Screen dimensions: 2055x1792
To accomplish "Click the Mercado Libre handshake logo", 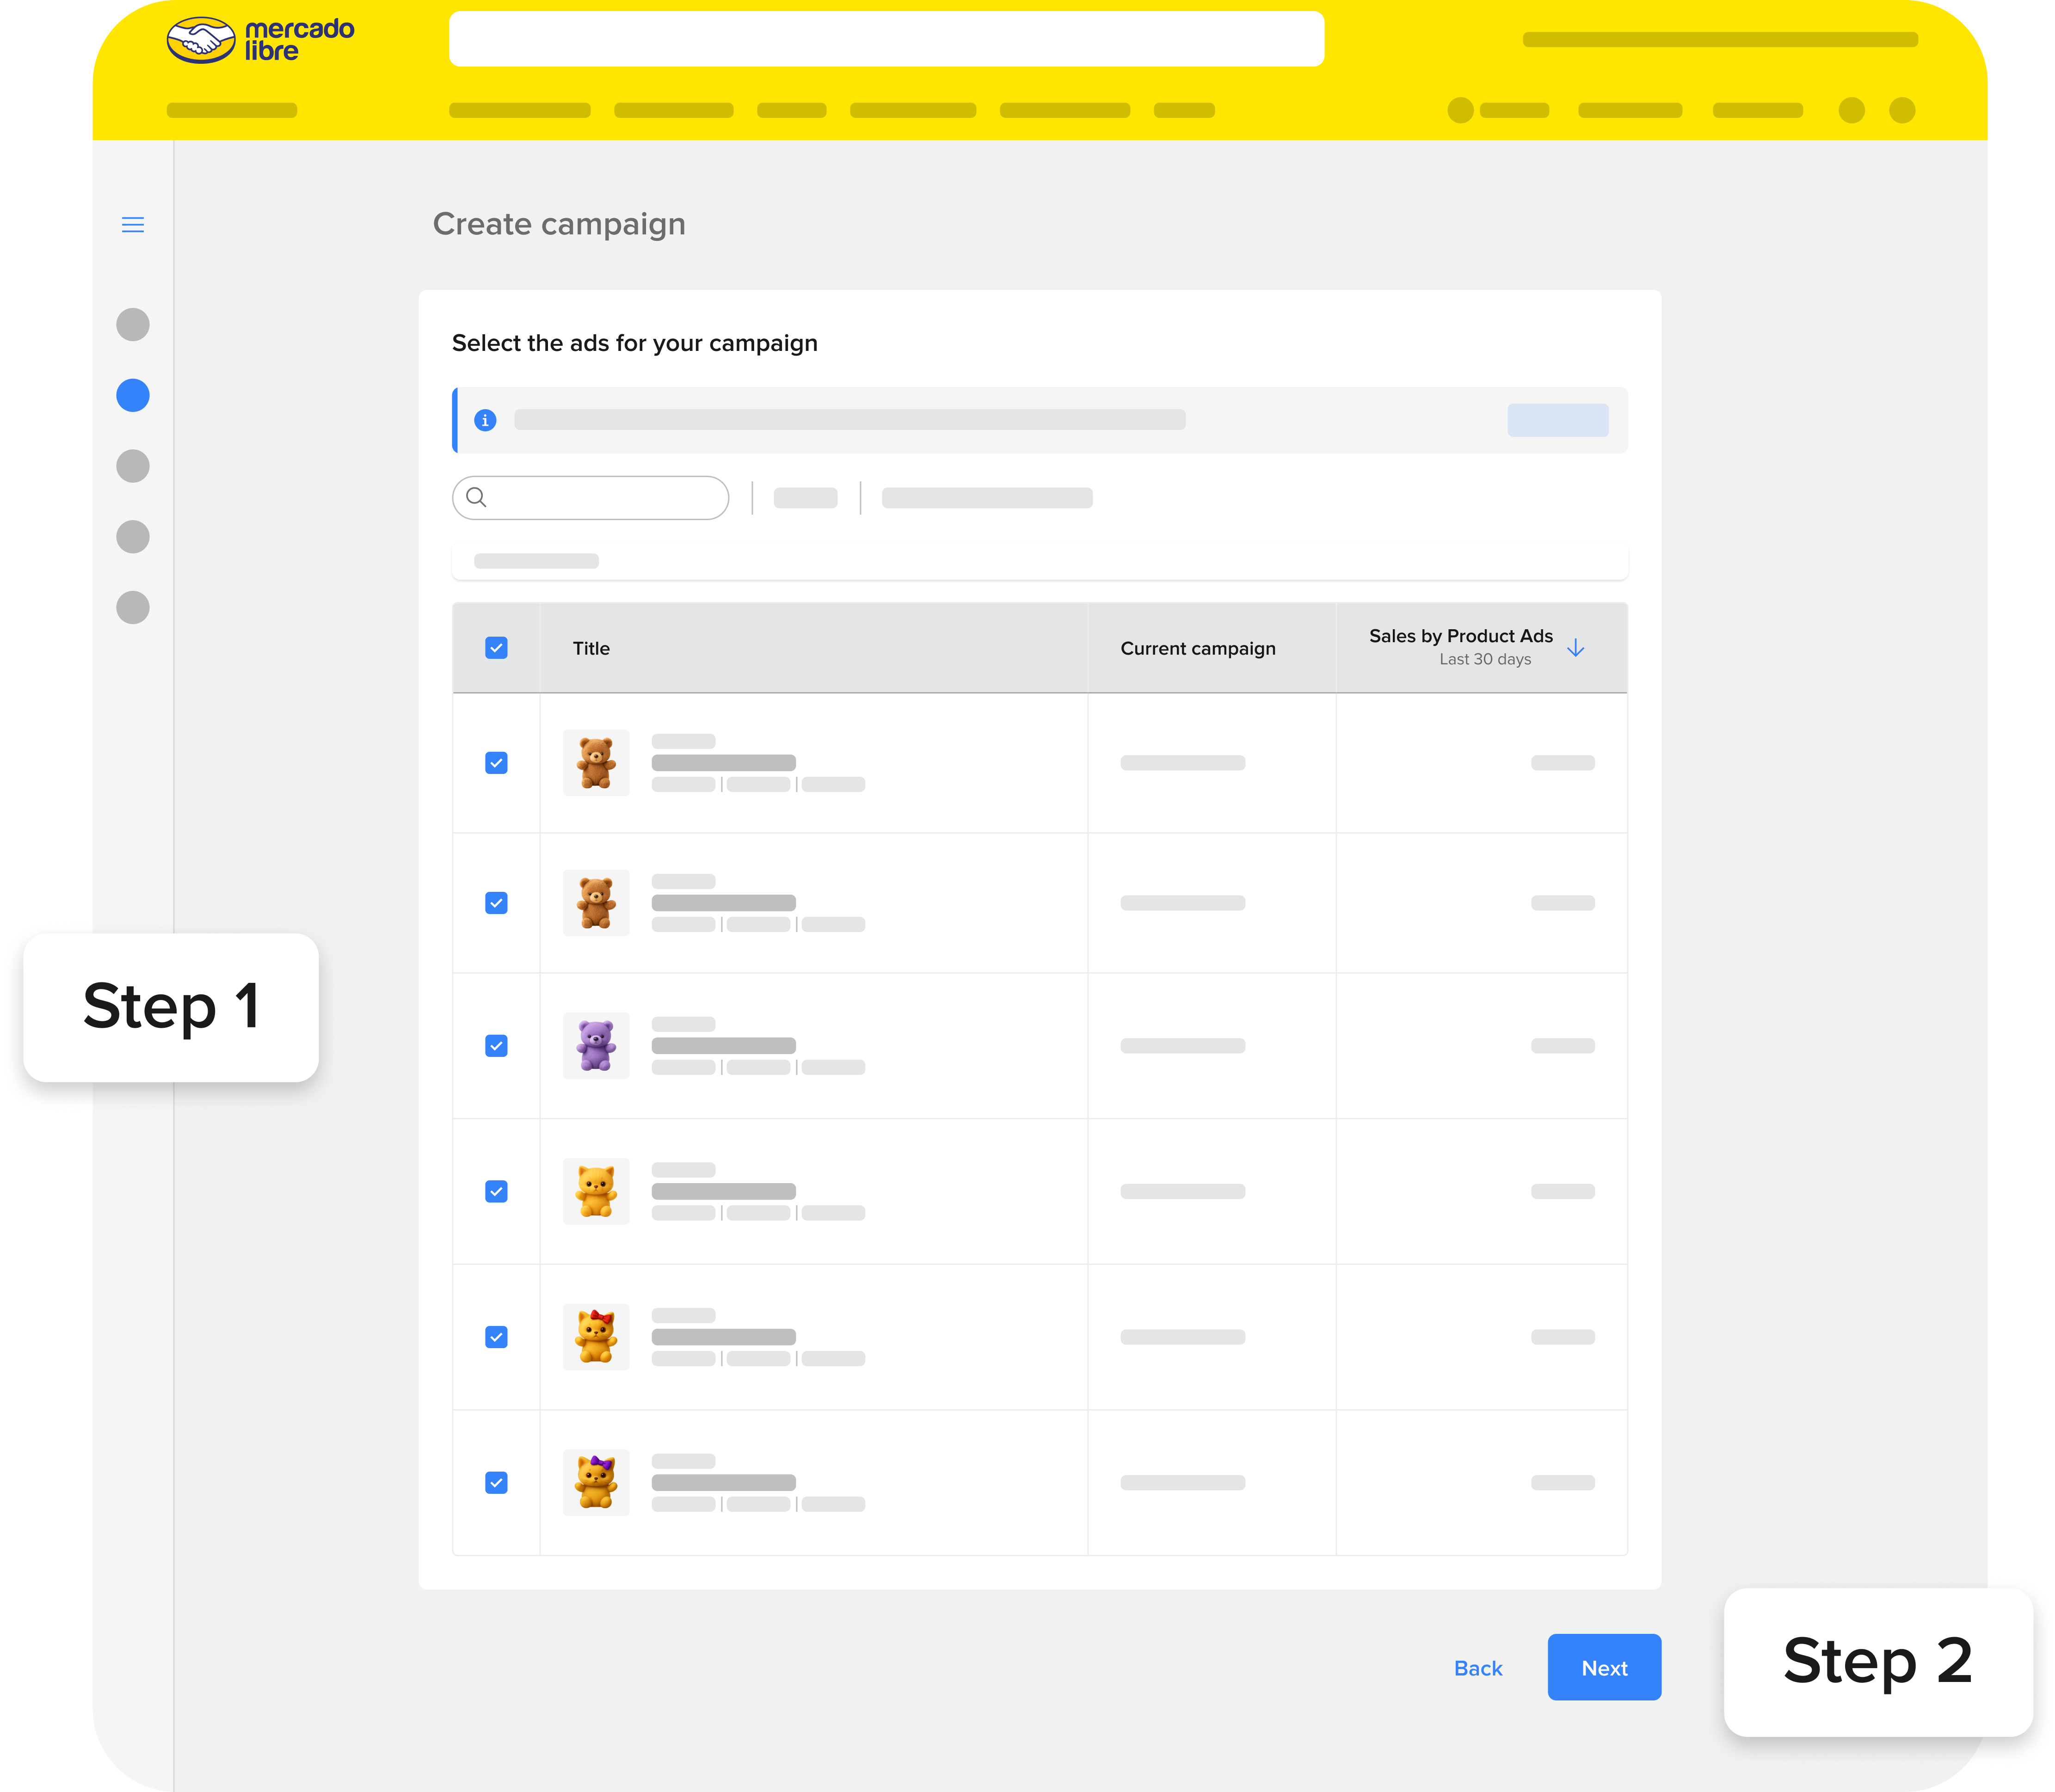I will [x=201, y=40].
